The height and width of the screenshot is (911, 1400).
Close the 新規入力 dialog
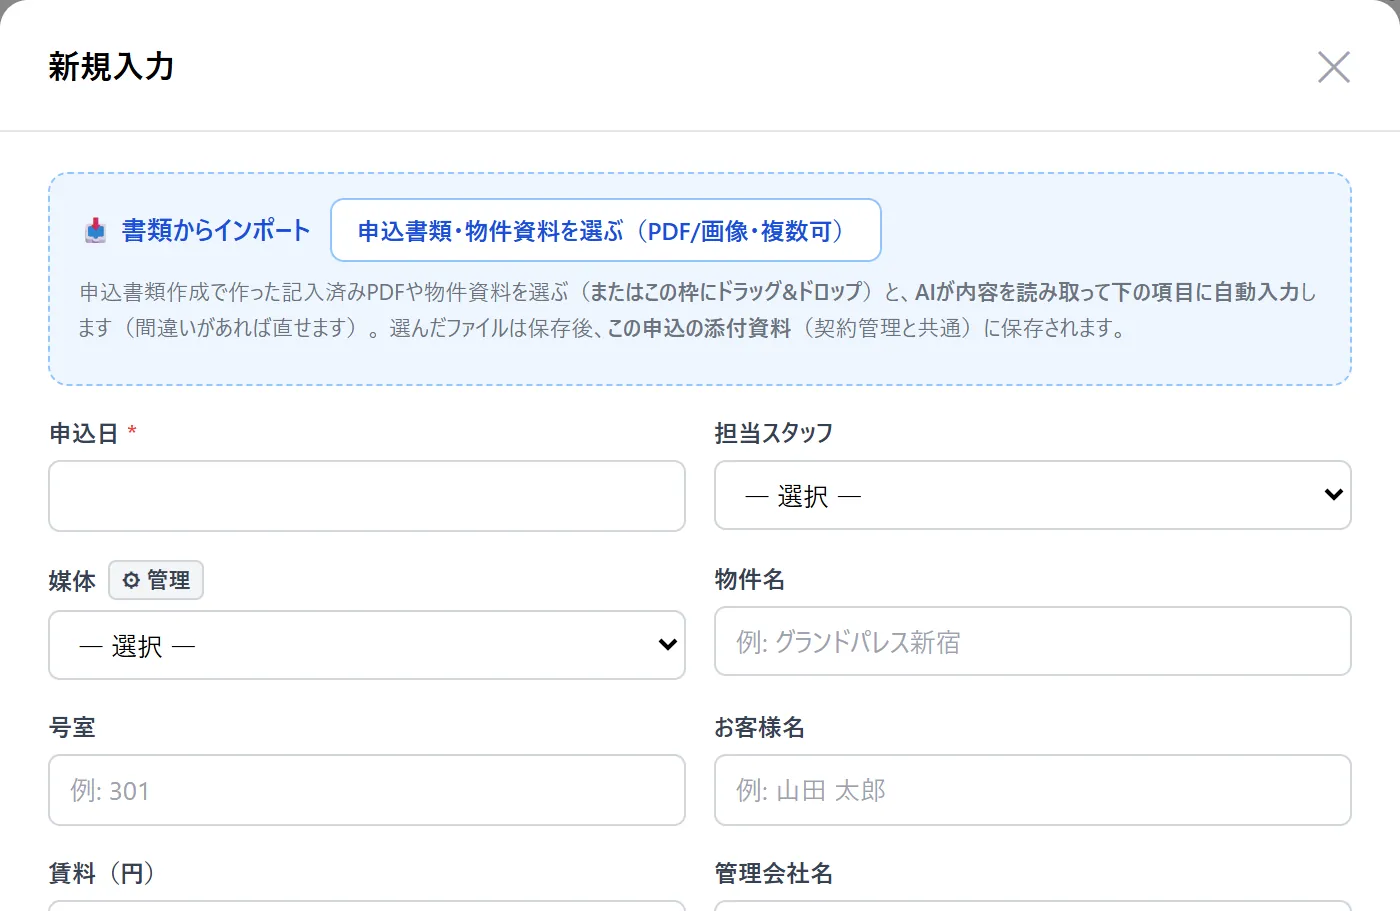(x=1334, y=67)
